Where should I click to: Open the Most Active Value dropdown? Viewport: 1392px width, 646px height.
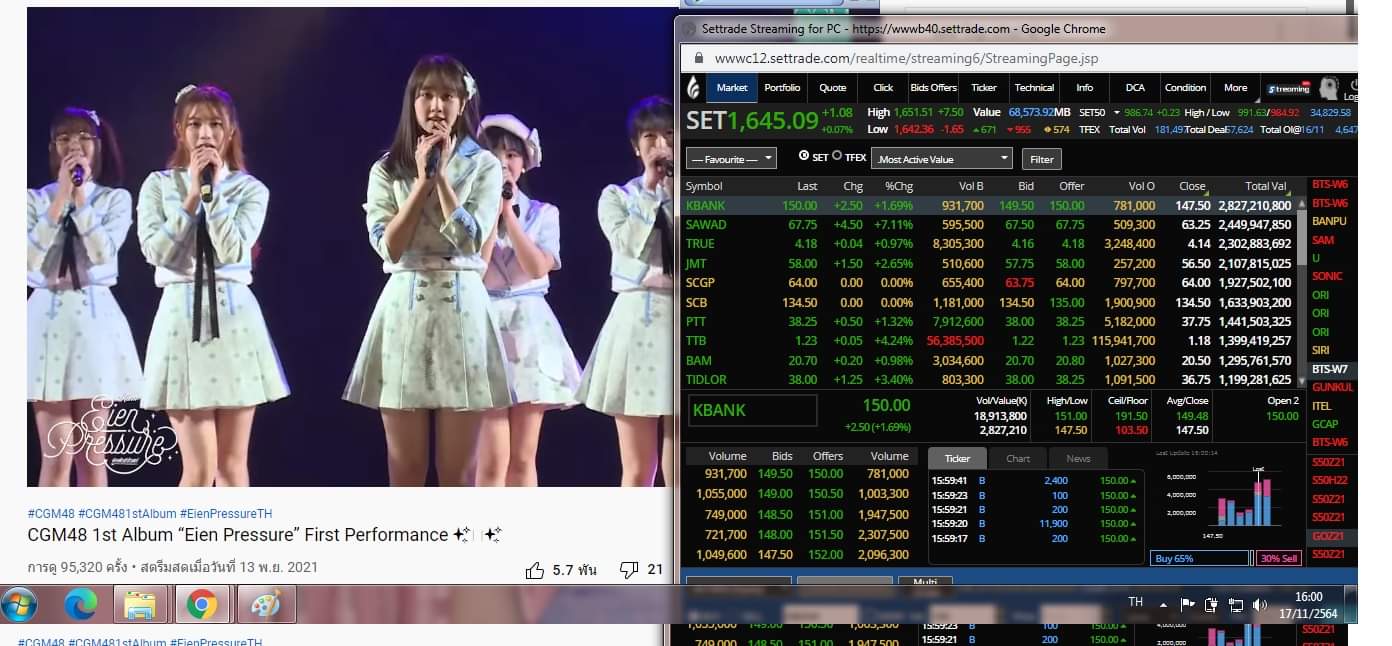[x=942, y=159]
